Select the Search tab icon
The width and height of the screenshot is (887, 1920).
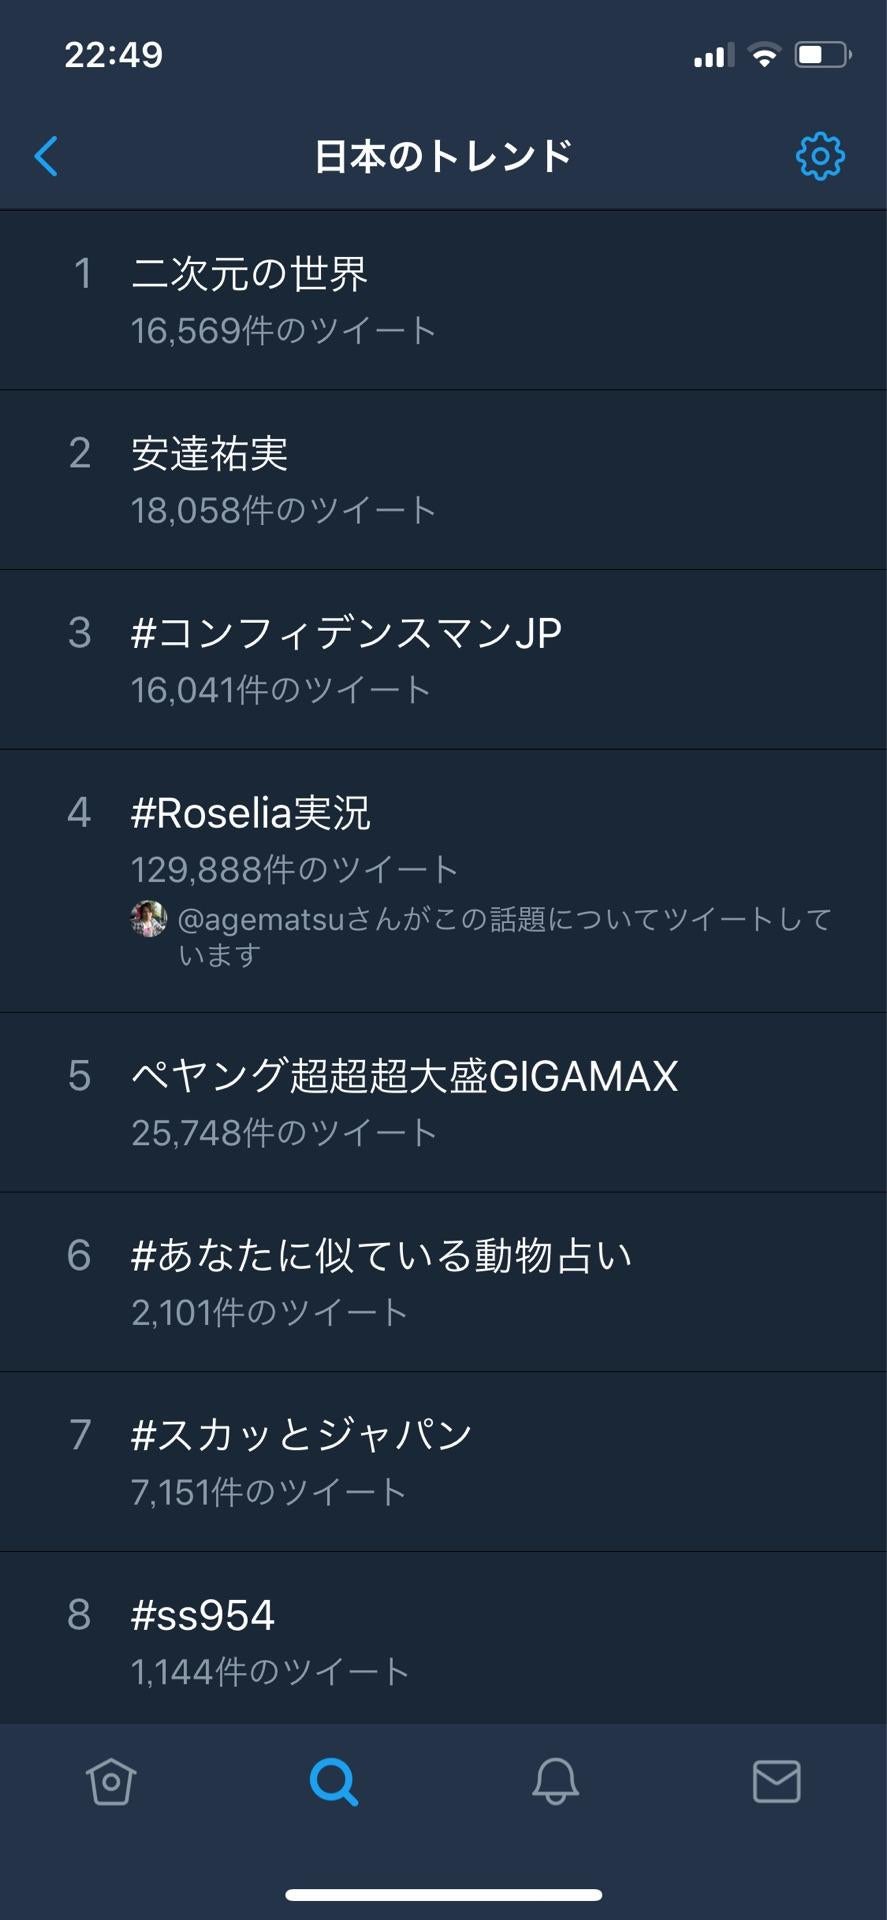tap(333, 1781)
